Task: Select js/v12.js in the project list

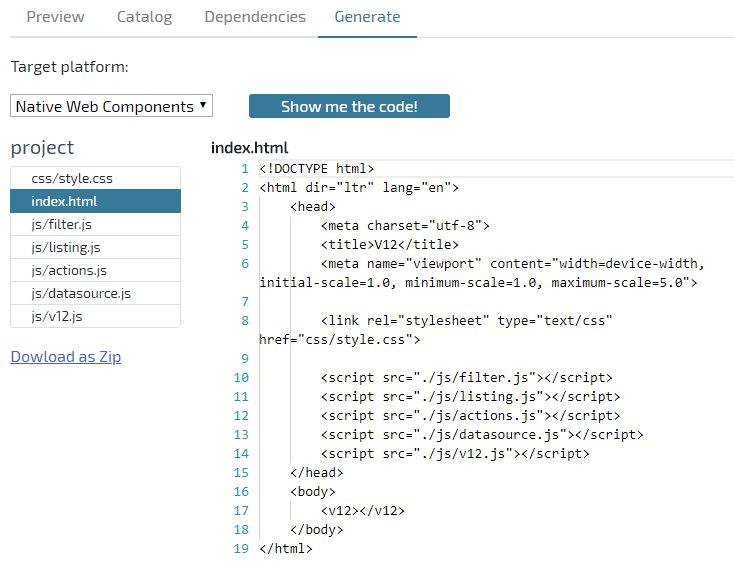Action: click(x=56, y=317)
